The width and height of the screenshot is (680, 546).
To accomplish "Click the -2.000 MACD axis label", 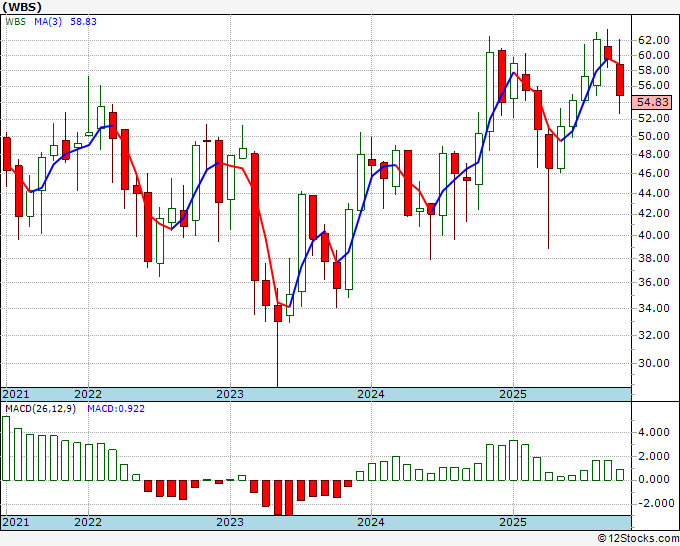I will tap(654, 503).
